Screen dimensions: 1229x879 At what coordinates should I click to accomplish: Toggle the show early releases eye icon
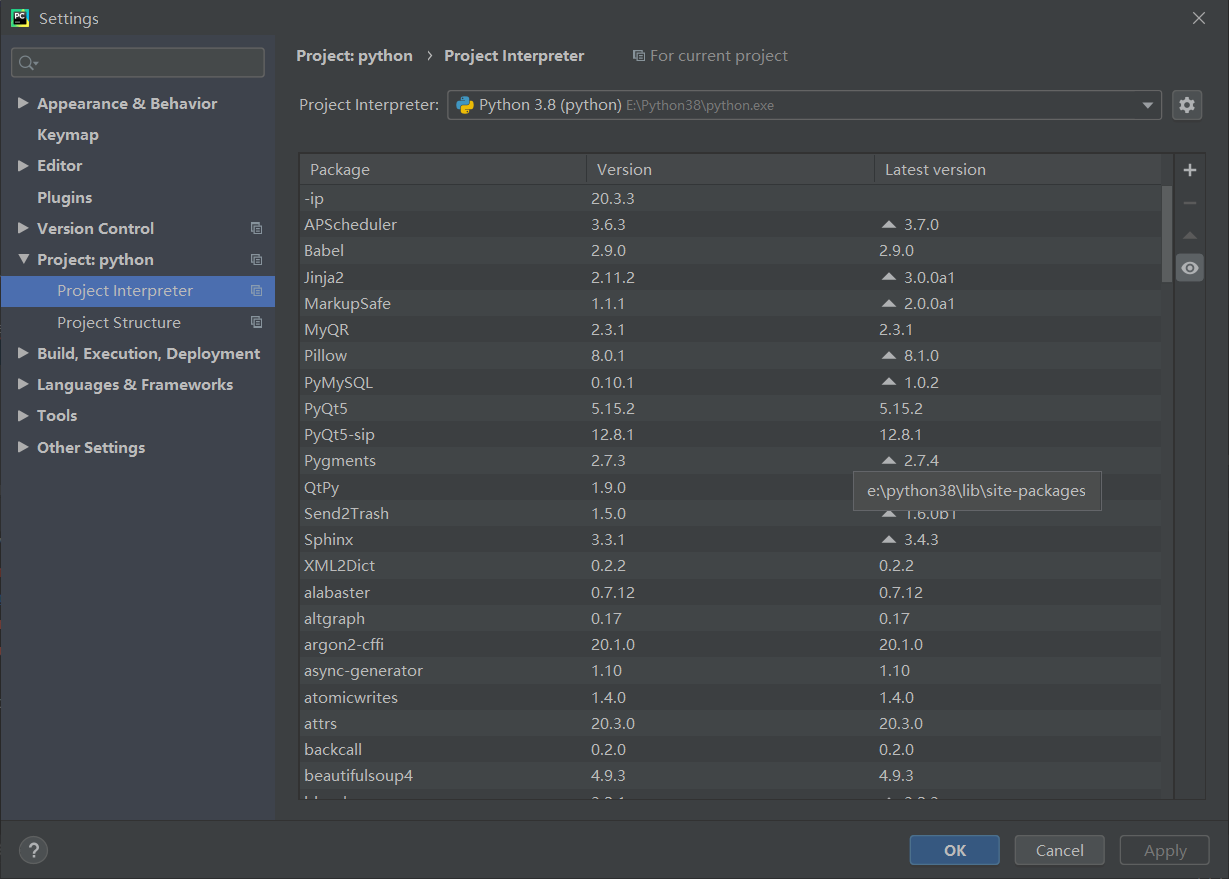click(1190, 268)
